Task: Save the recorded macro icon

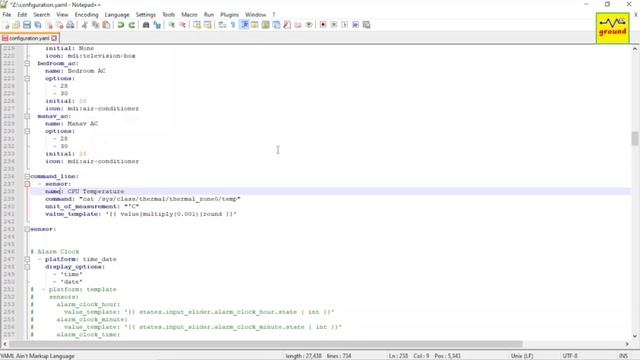Action: click(367, 25)
